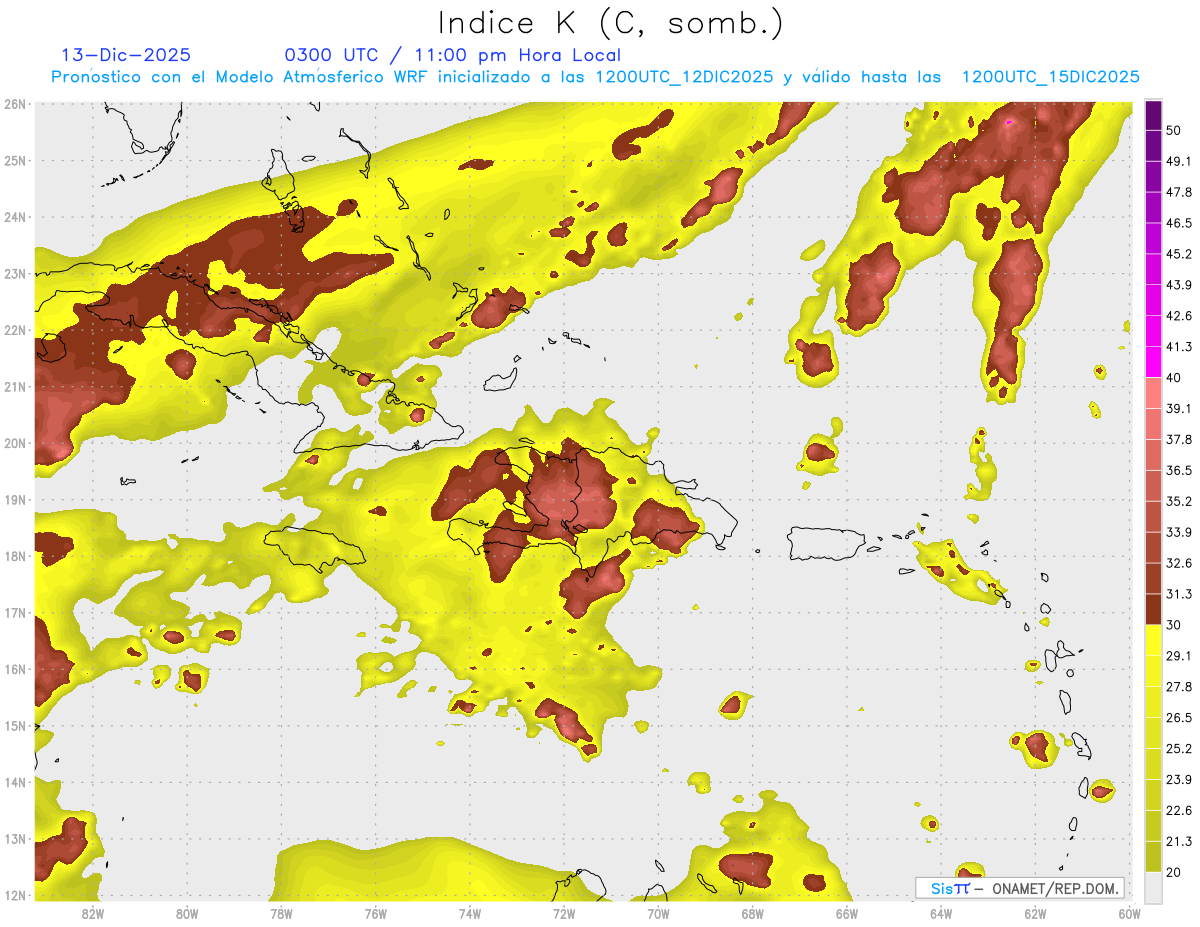The height and width of the screenshot is (927, 1200).
Task: Click the longitude label "82W"
Action: (x=92, y=913)
